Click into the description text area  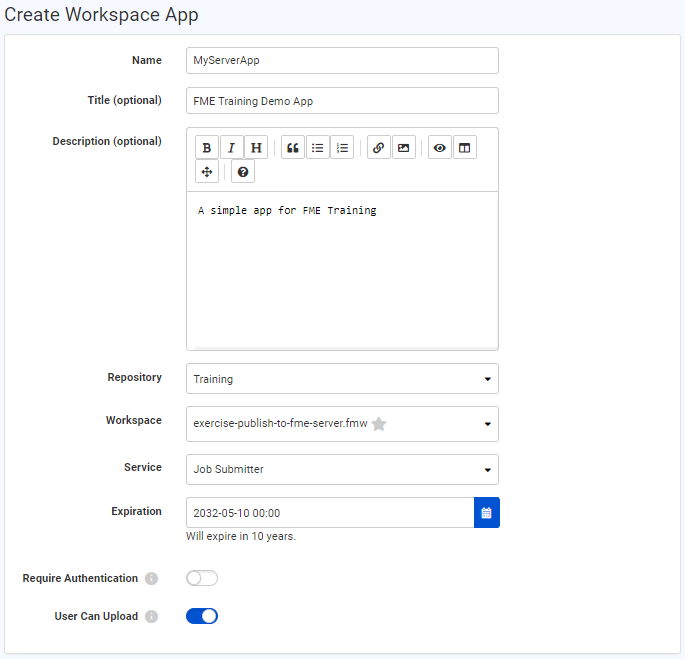342,270
